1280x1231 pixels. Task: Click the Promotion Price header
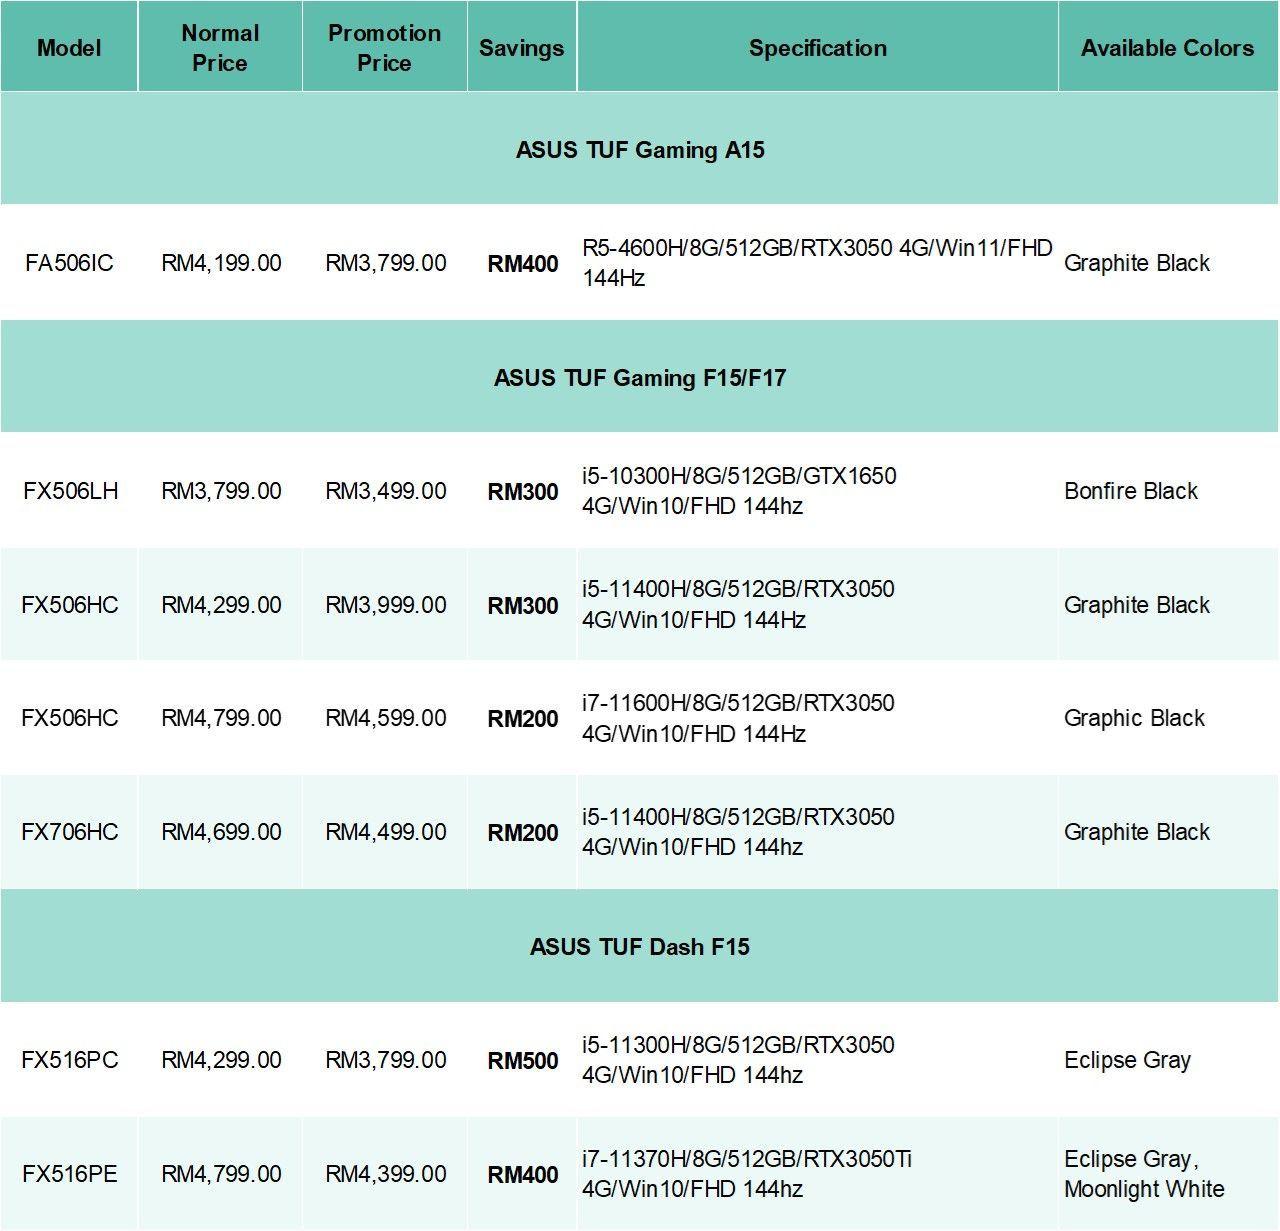[384, 48]
